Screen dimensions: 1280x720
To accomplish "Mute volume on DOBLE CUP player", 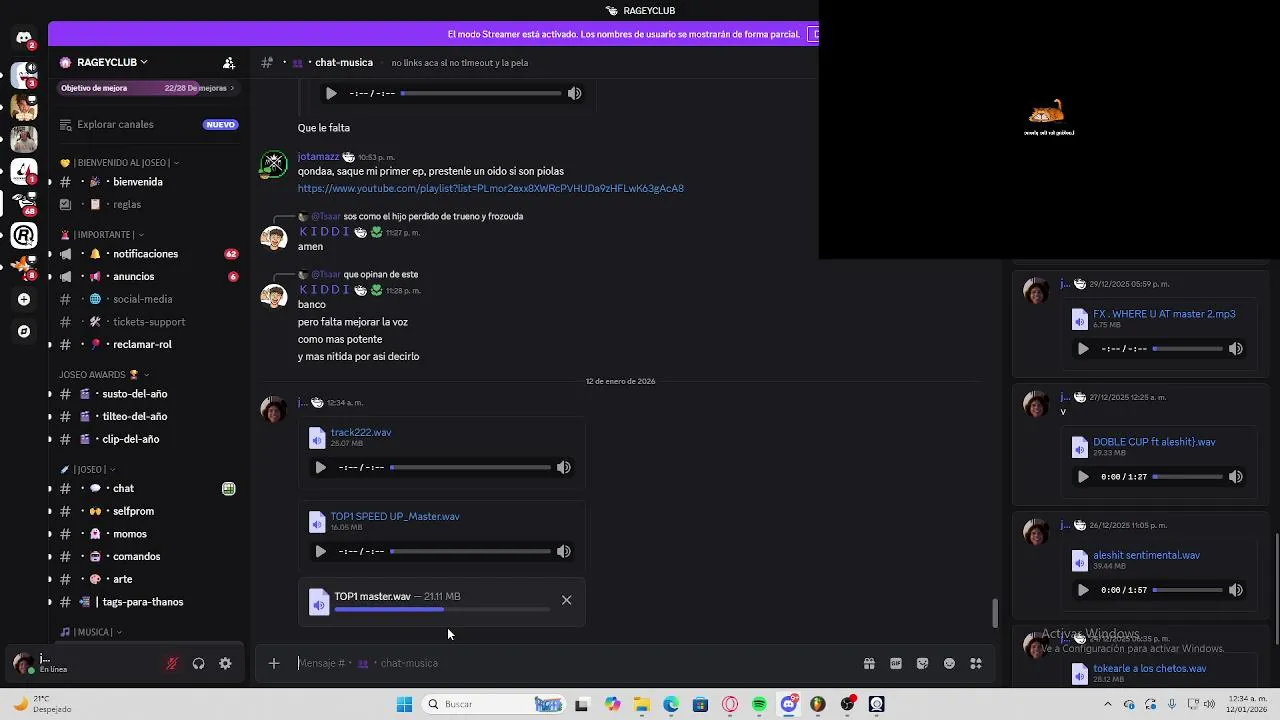I will coord(1236,477).
